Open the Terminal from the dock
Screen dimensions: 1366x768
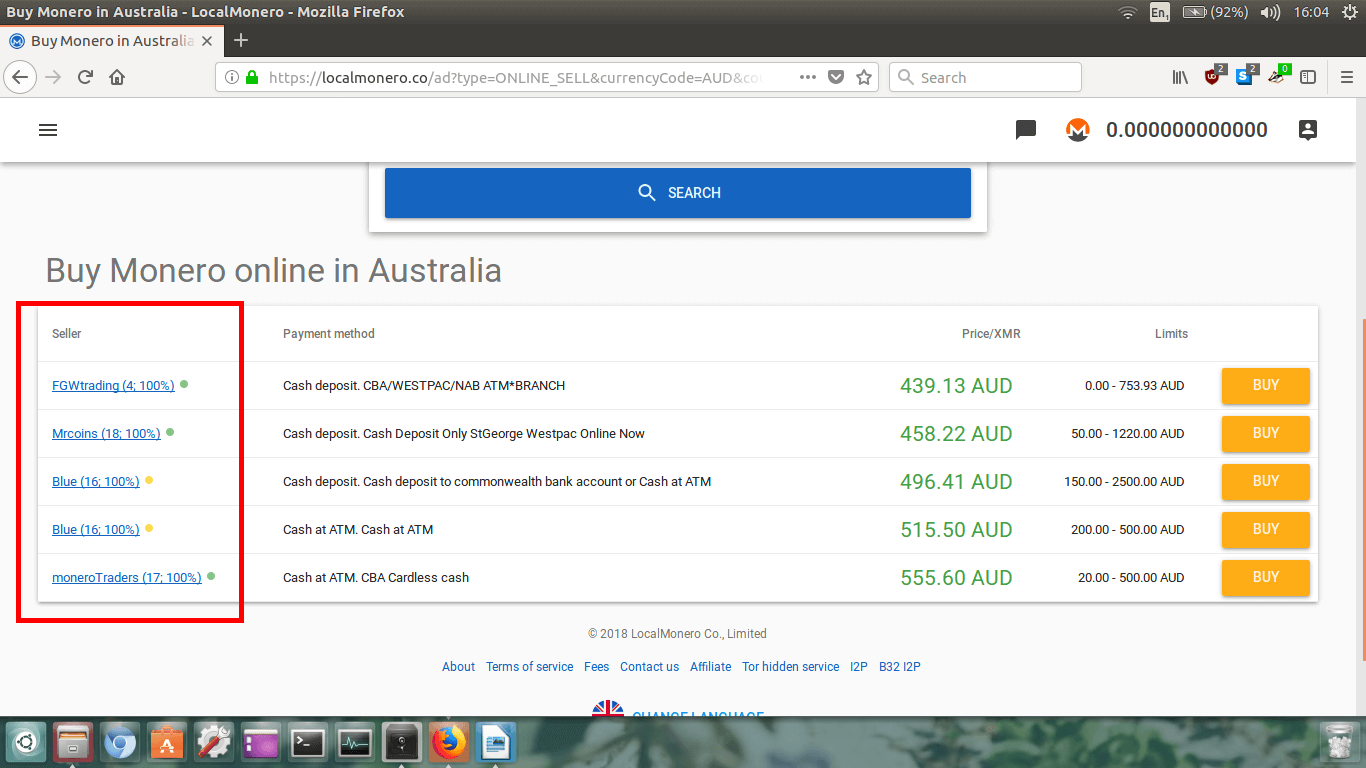(x=308, y=743)
